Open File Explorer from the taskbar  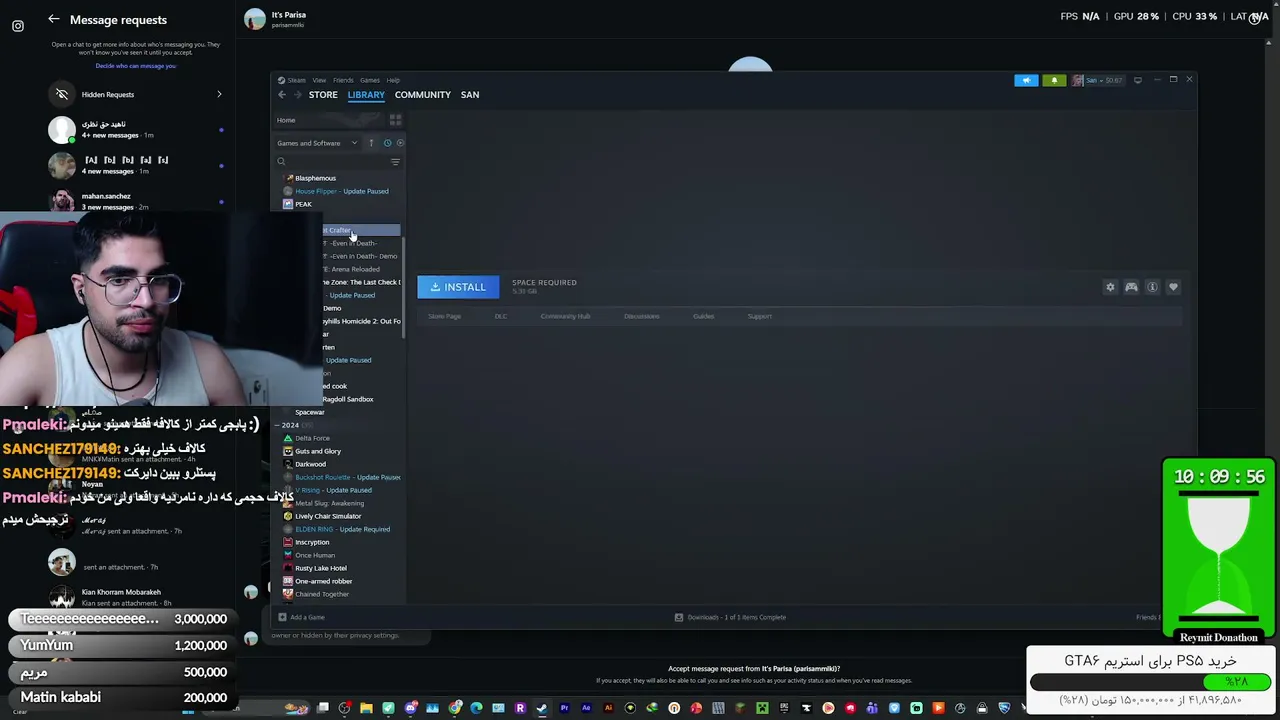pos(367,708)
